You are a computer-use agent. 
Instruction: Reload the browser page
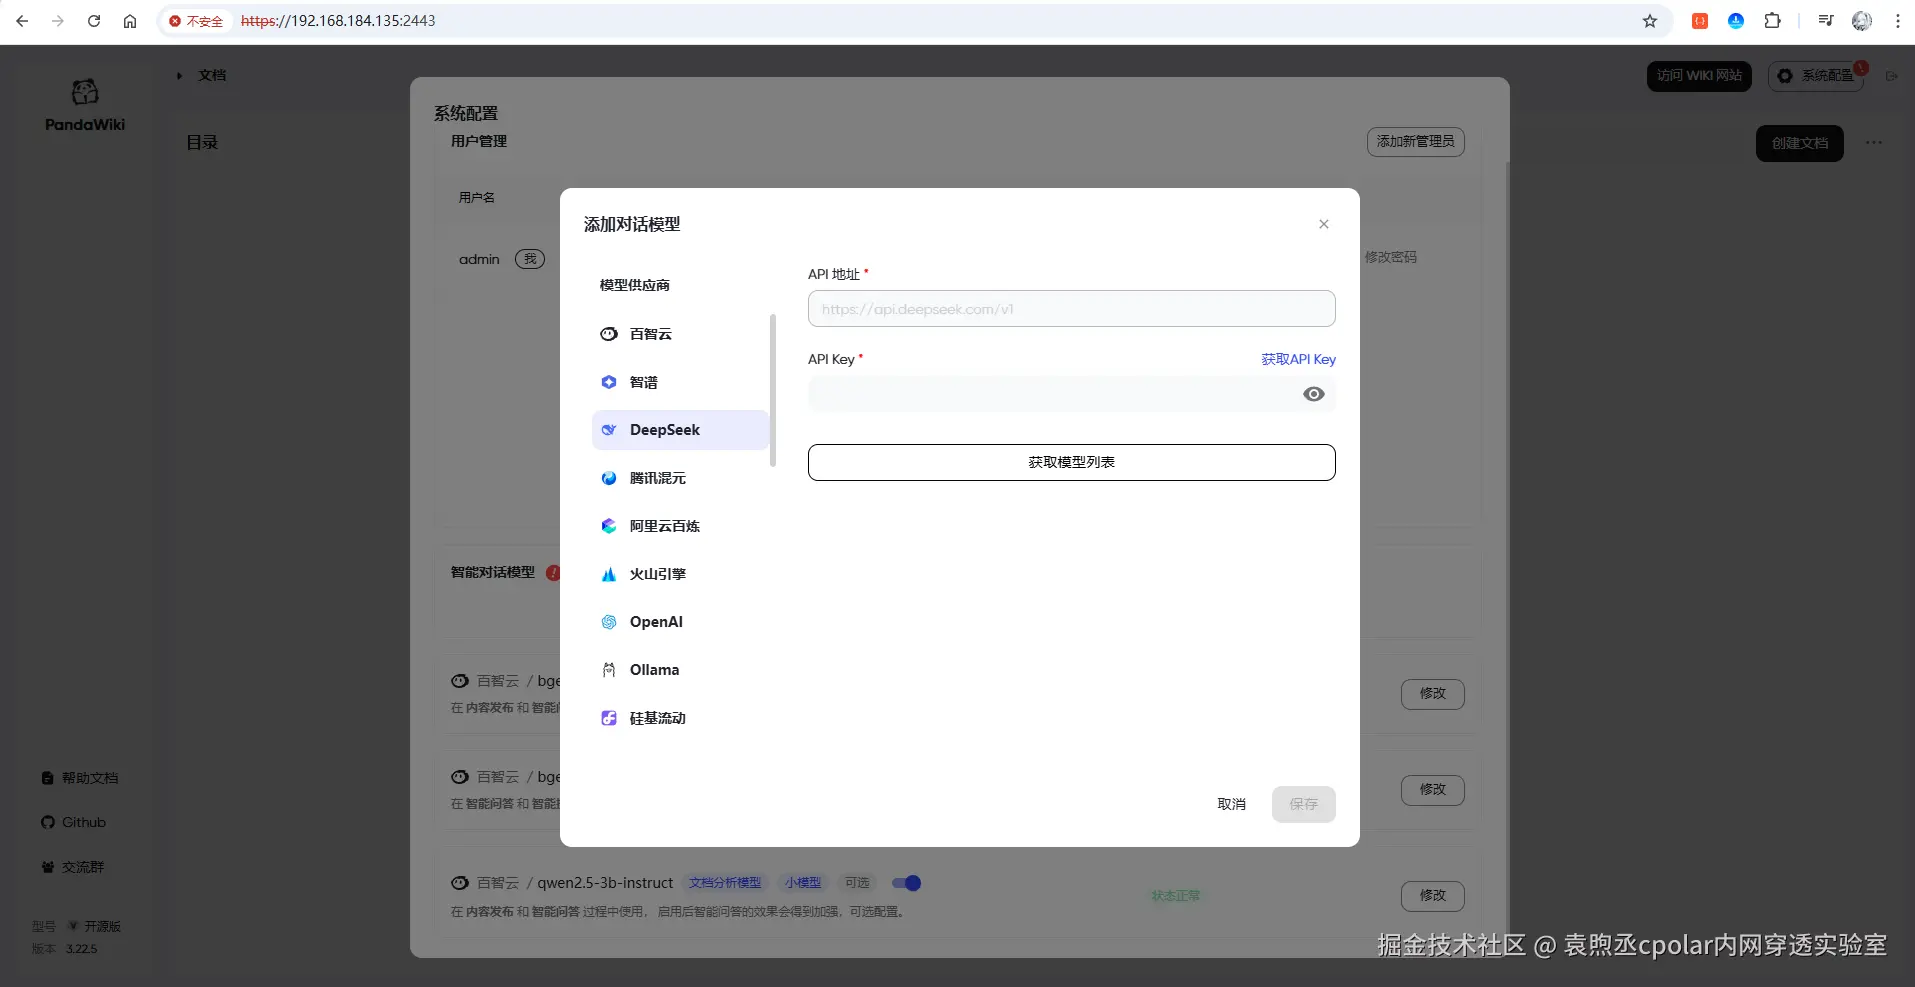pos(94,21)
